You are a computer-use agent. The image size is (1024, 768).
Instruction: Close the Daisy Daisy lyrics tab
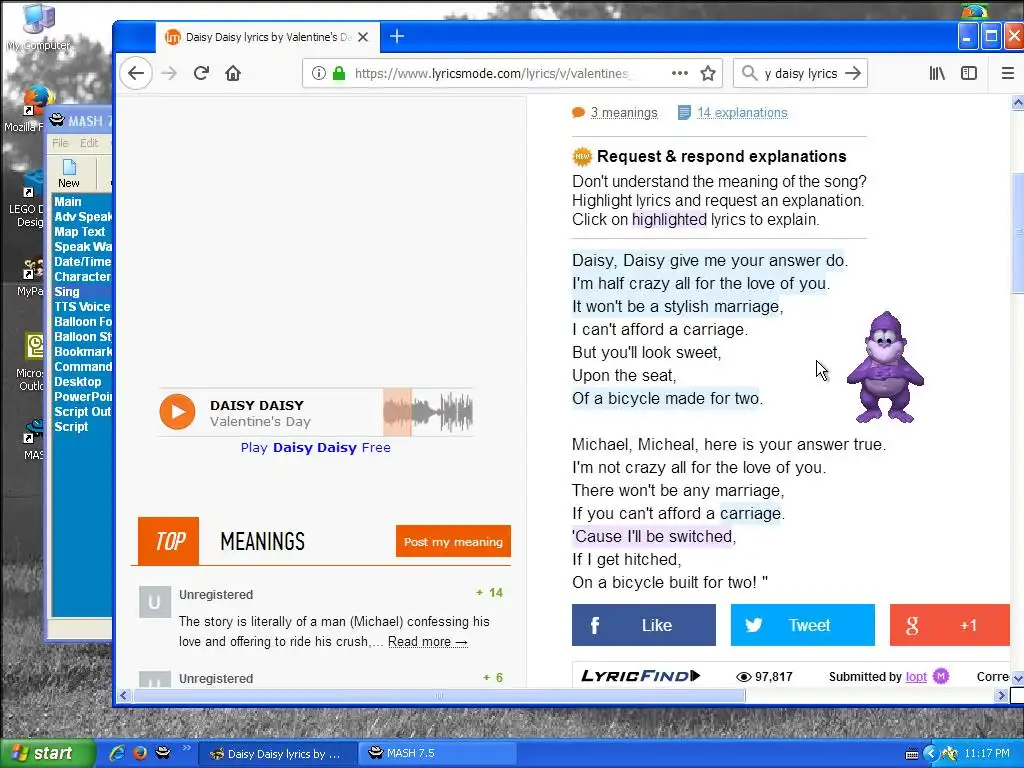[x=364, y=37]
